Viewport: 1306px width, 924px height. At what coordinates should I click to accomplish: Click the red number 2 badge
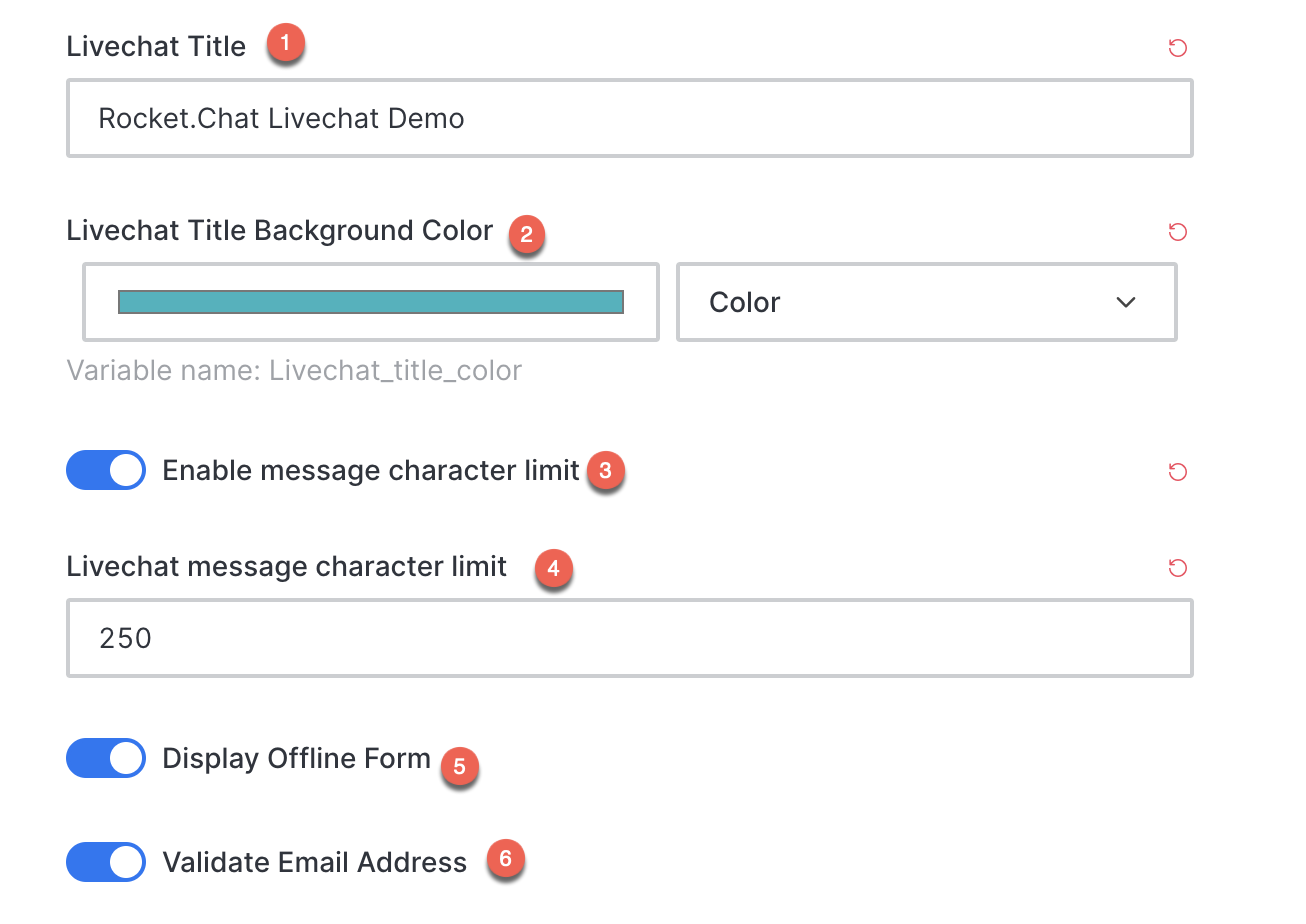(526, 236)
